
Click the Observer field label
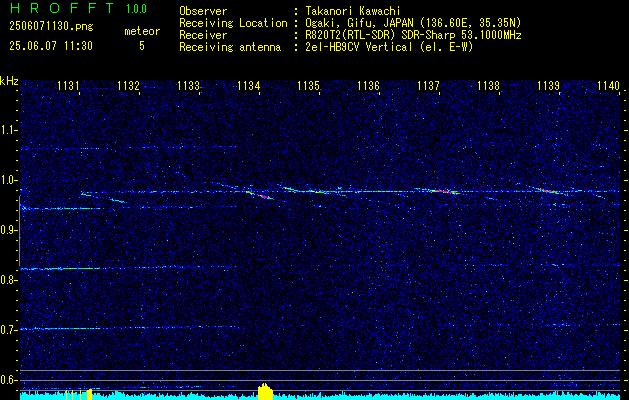click(x=203, y=11)
